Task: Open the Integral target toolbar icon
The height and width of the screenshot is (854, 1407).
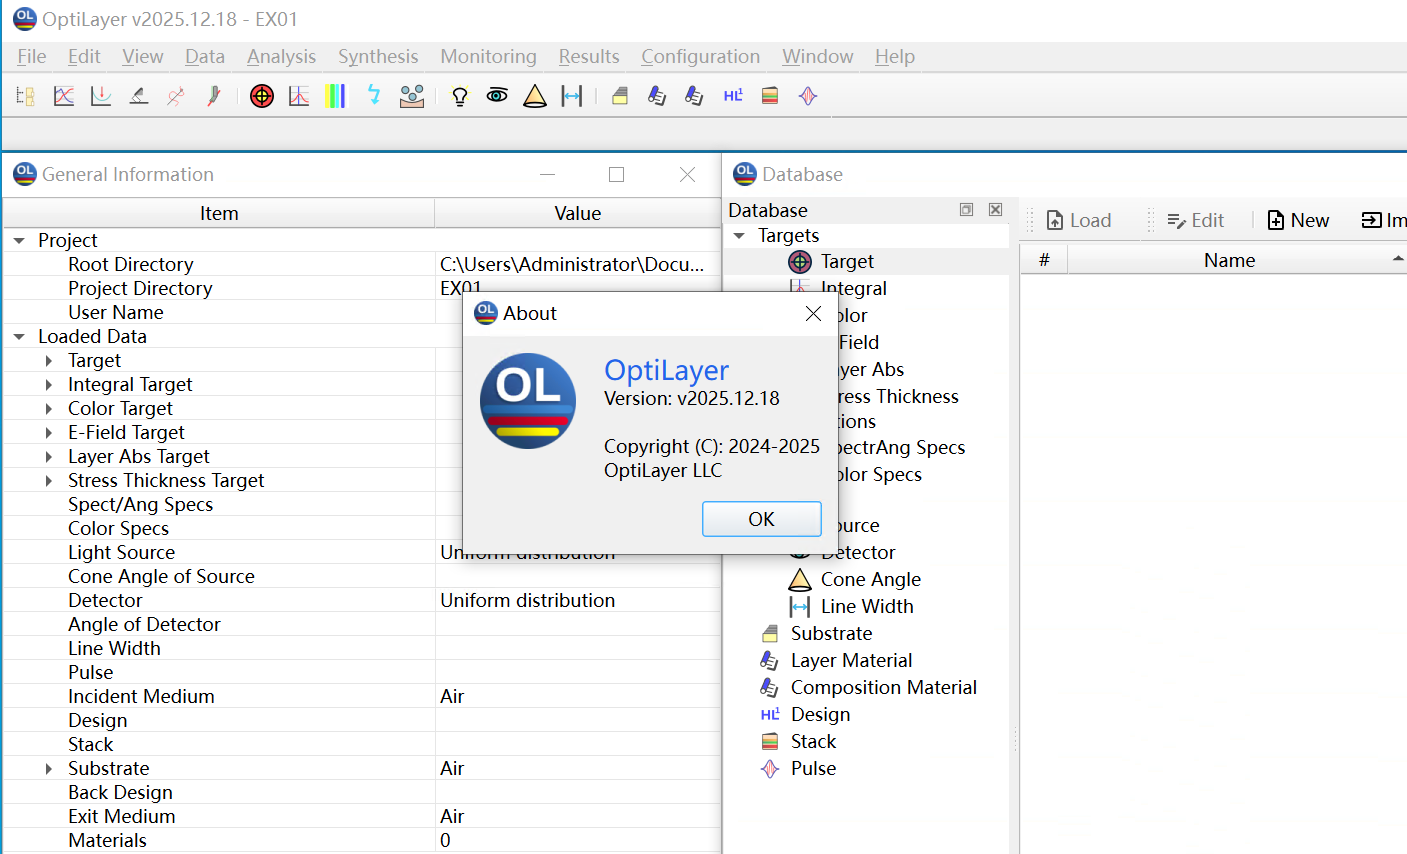Action: point(299,96)
